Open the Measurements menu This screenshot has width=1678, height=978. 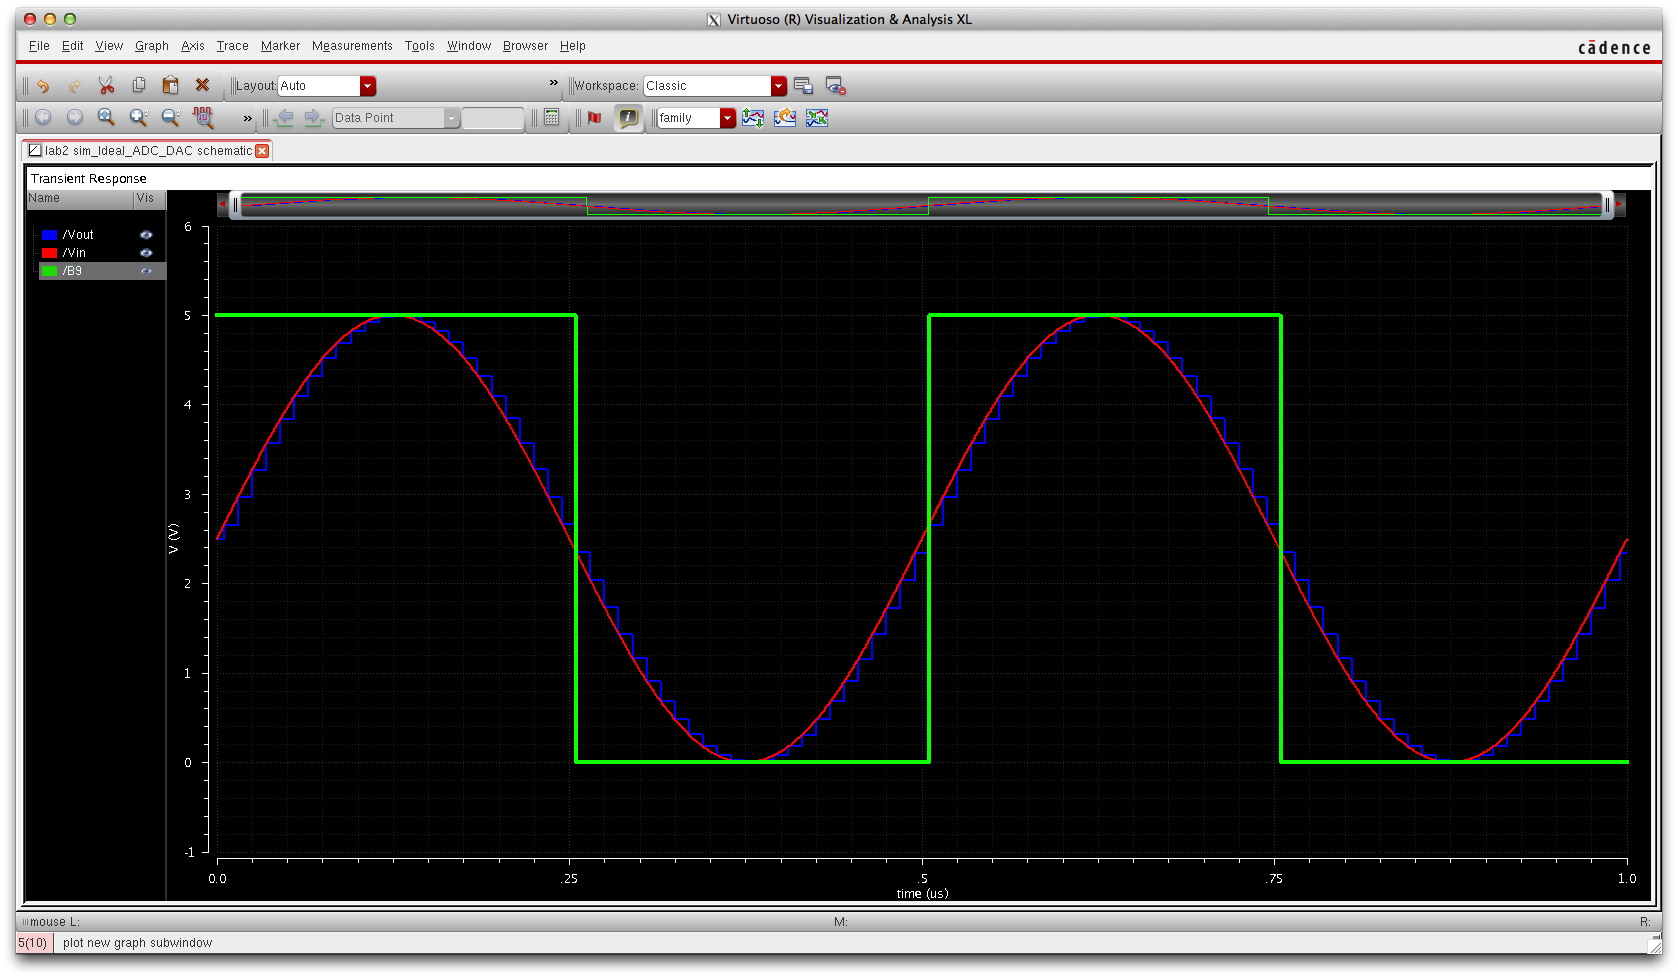pyautogui.click(x=352, y=46)
